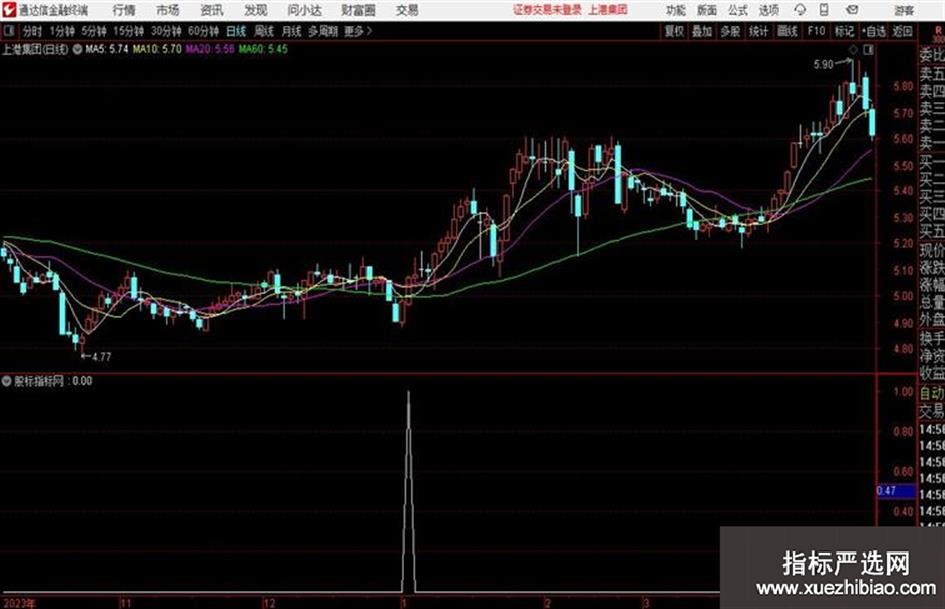Switch to the 月线 monthly tab

(292, 31)
